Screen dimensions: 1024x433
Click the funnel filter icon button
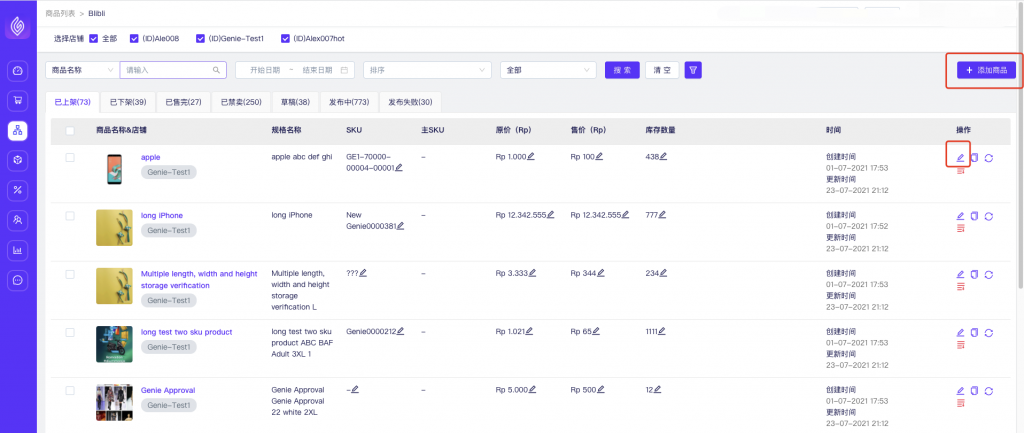pyautogui.click(x=693, y=70)
